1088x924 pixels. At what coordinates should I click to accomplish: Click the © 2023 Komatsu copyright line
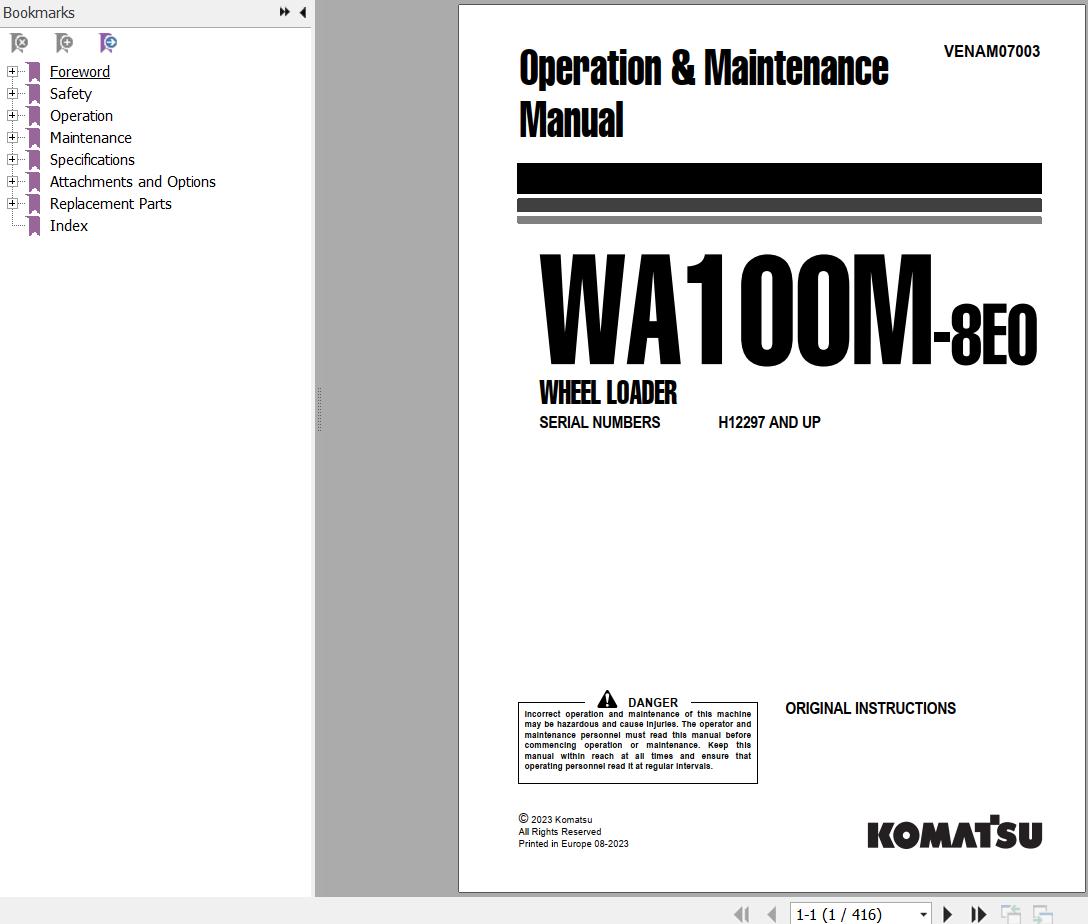point(555,819)
